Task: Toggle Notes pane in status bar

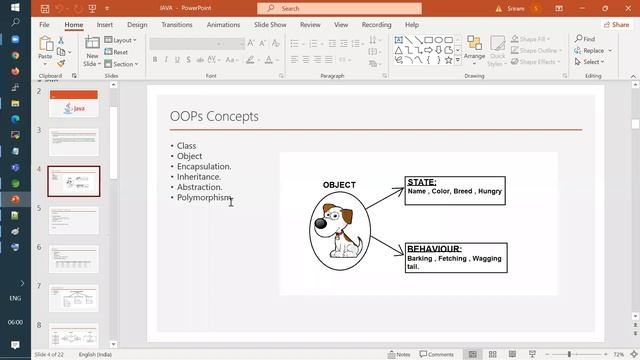Action: [399, 354]
